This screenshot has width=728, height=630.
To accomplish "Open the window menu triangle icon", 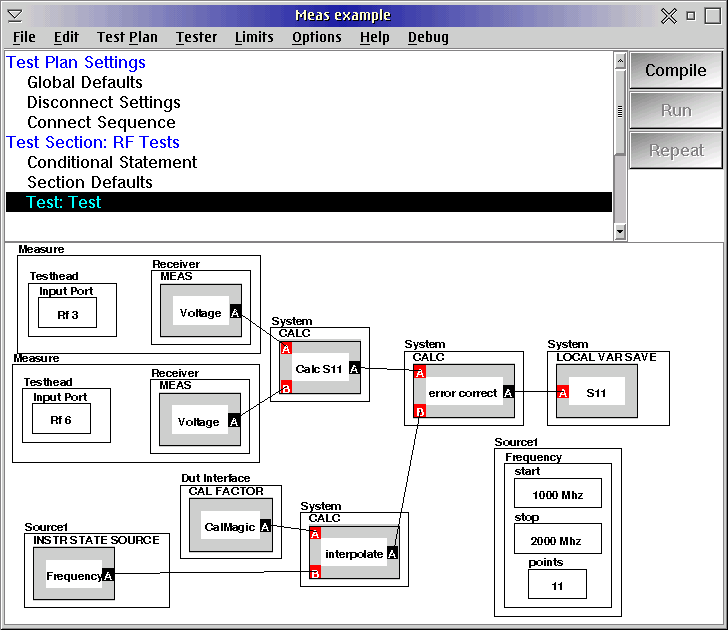I will [x=15, y=16].
